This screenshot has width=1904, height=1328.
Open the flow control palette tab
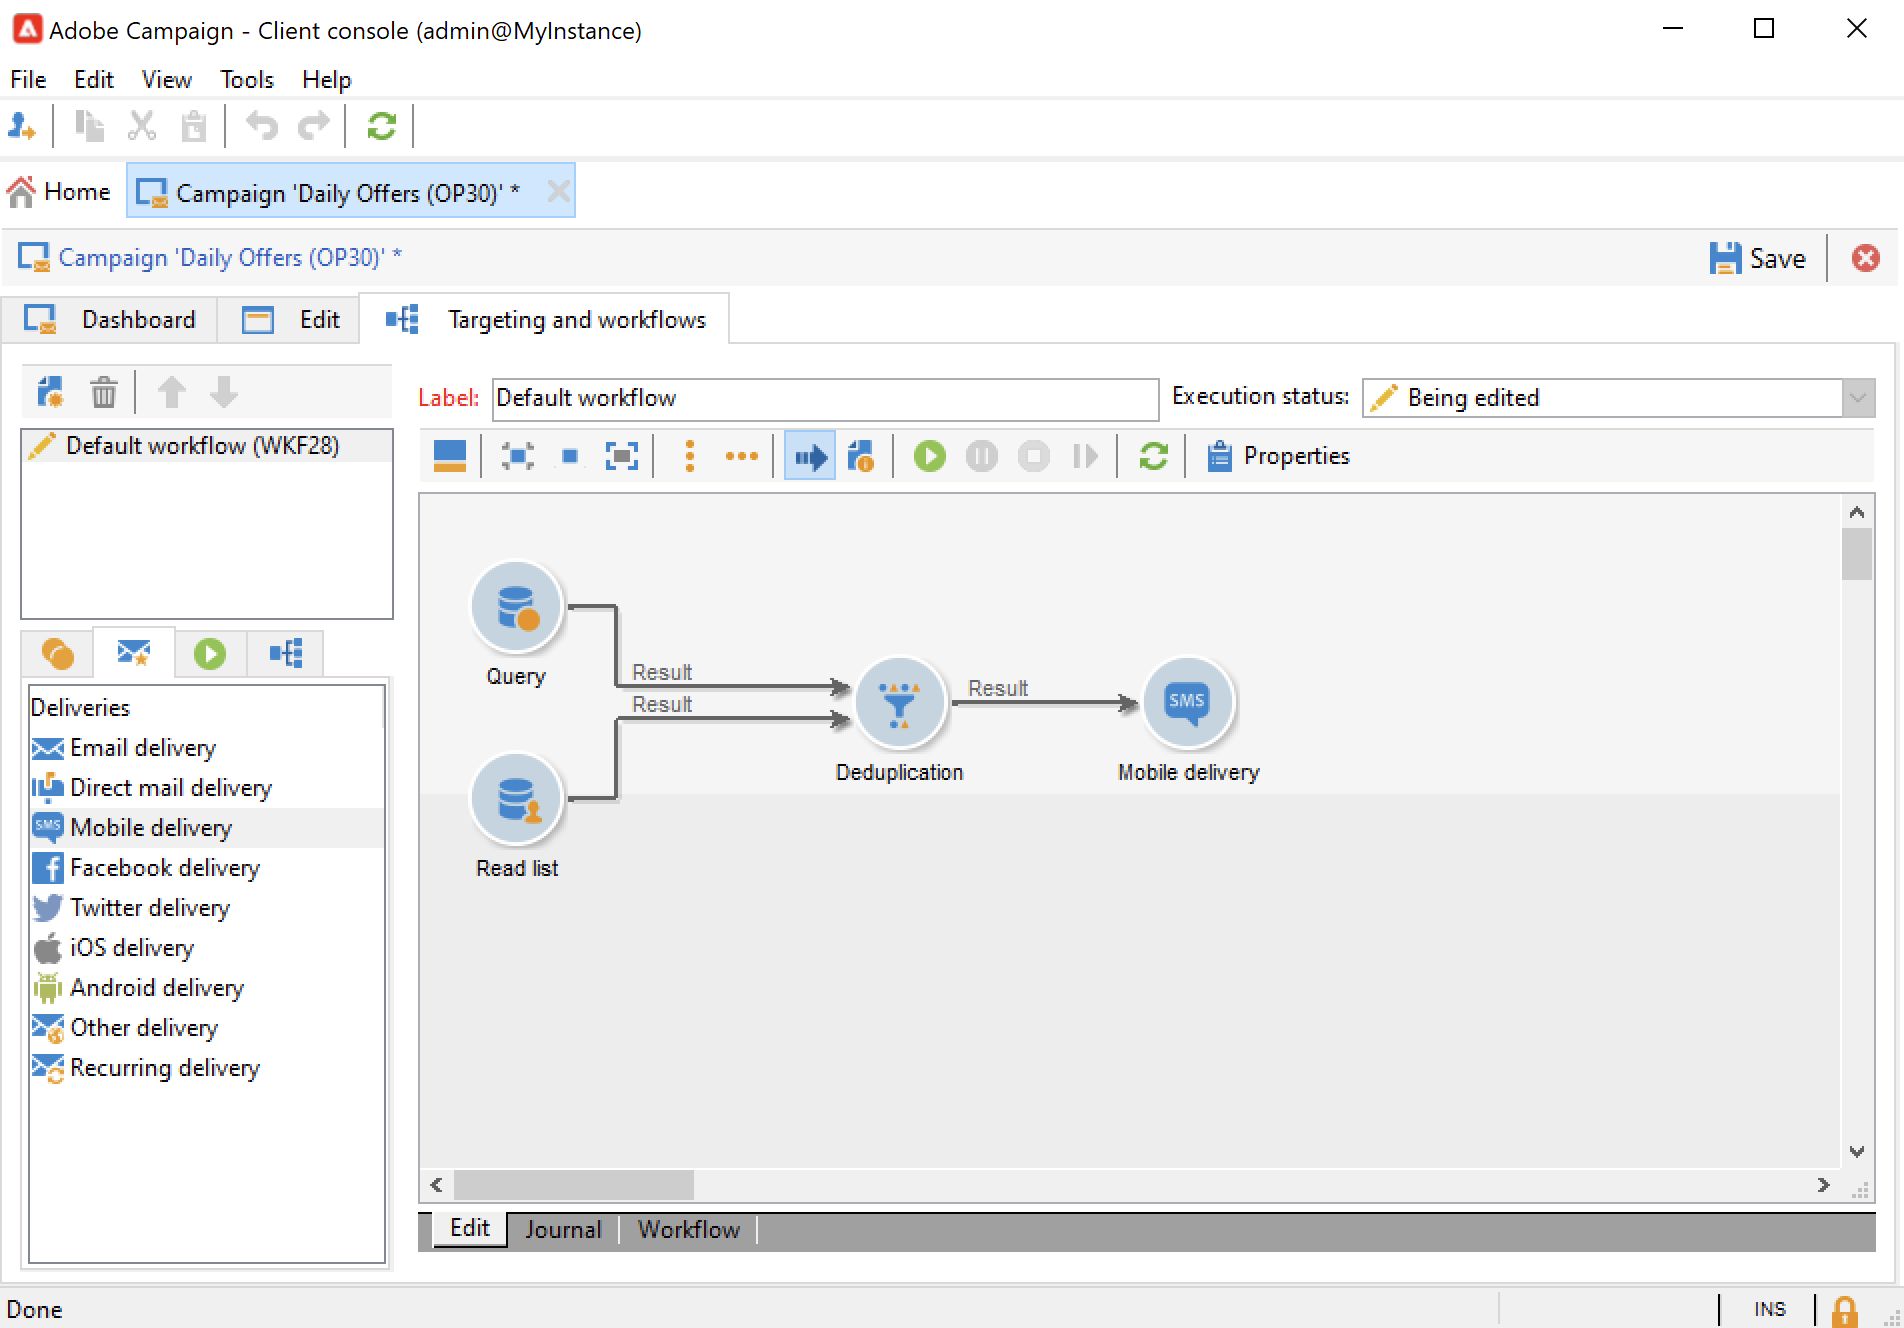pyautogui.click(x=210, y=654)
